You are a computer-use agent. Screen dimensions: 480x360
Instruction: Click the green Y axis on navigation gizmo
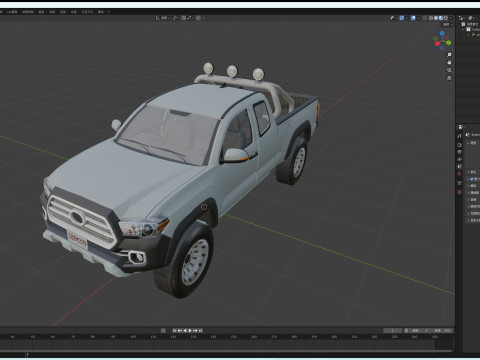click(x=449, y=43)
